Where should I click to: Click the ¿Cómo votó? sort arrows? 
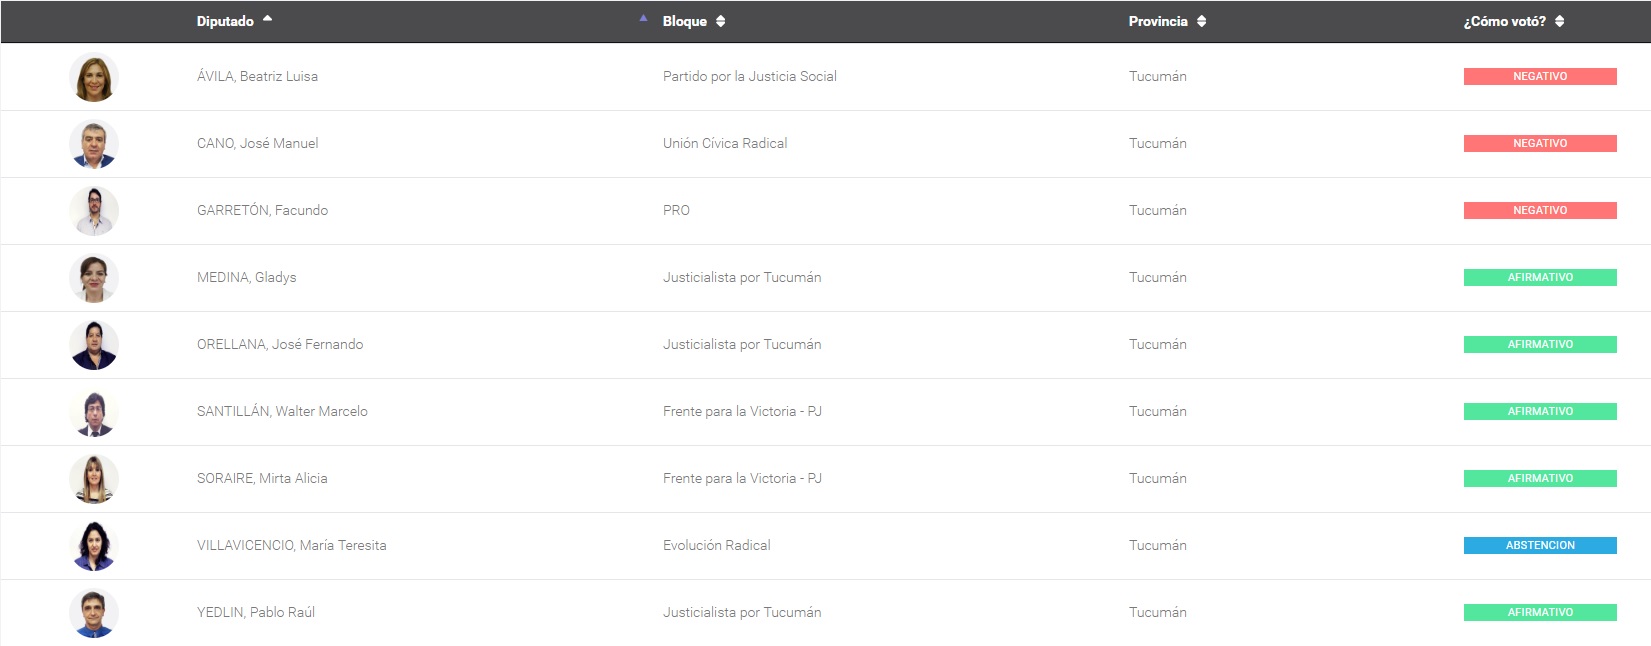coord(1559,21)
